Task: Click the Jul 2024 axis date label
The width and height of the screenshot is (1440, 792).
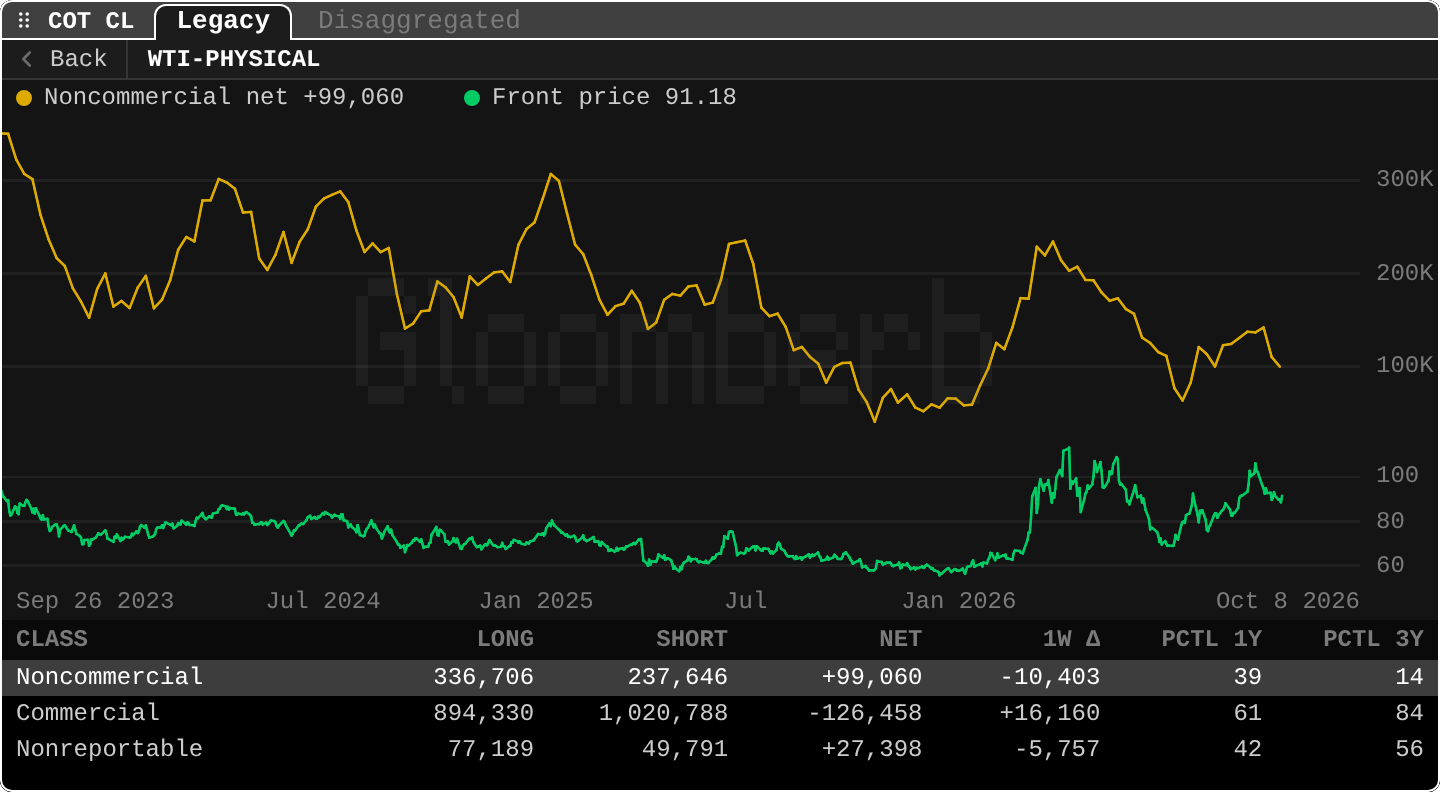Action: pyautogui.click(x=323, y=601)
